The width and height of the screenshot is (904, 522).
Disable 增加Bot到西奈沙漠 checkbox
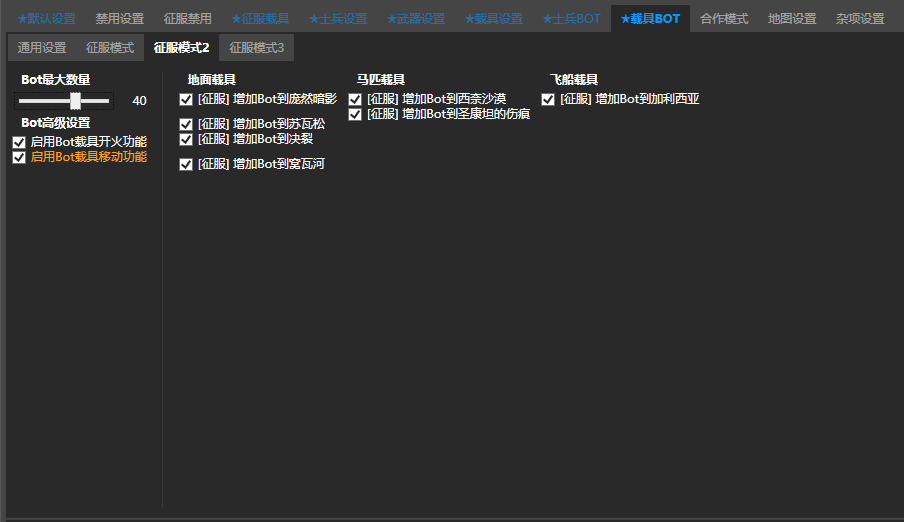point(355,99)
